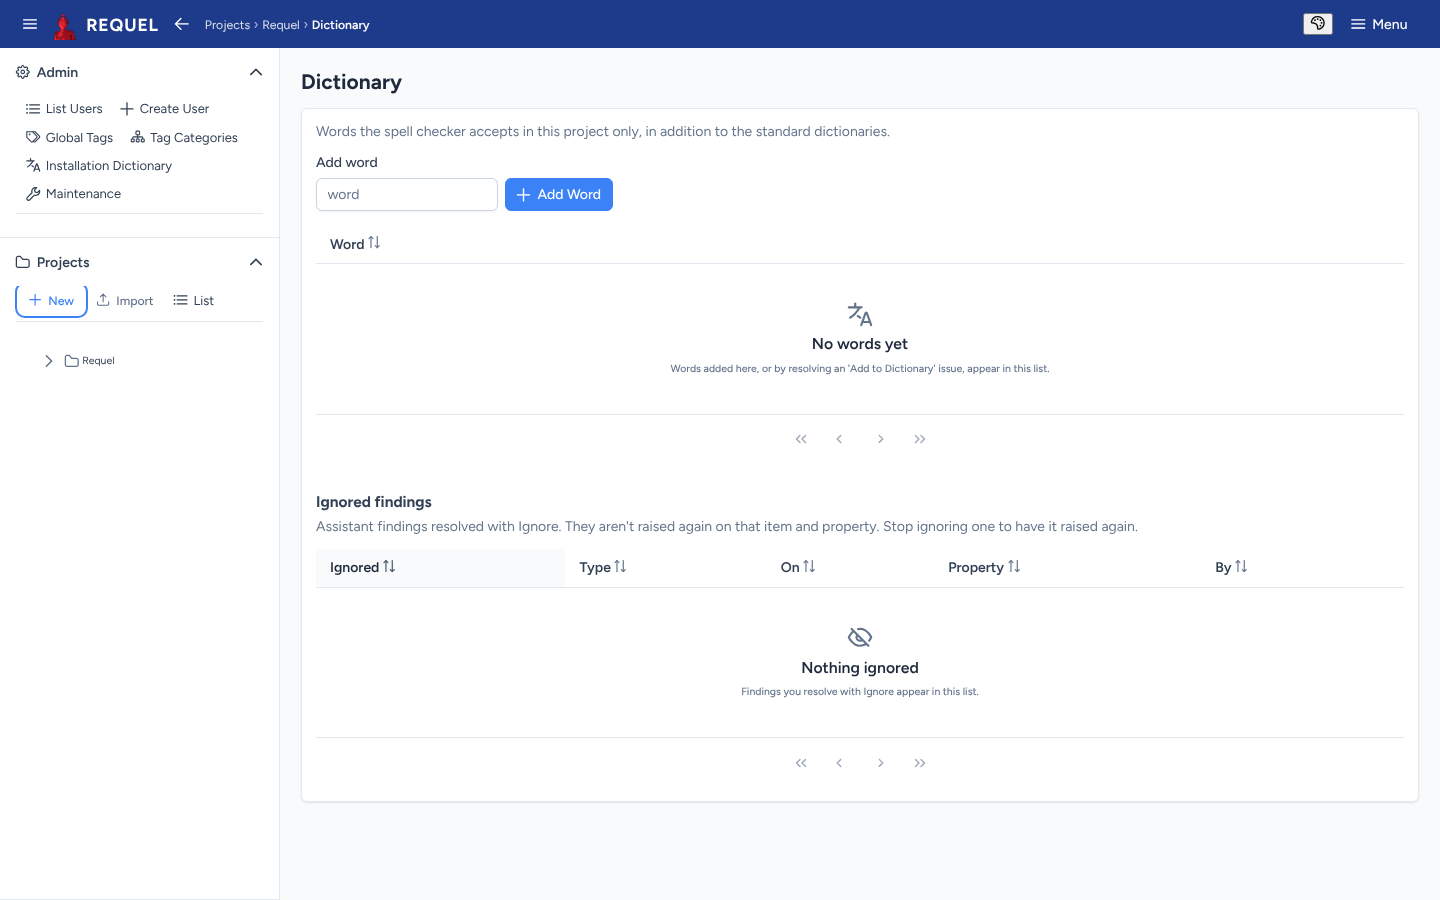This screenshot has width=1440, height=900.
Task: Import a project
Action: 125,301
